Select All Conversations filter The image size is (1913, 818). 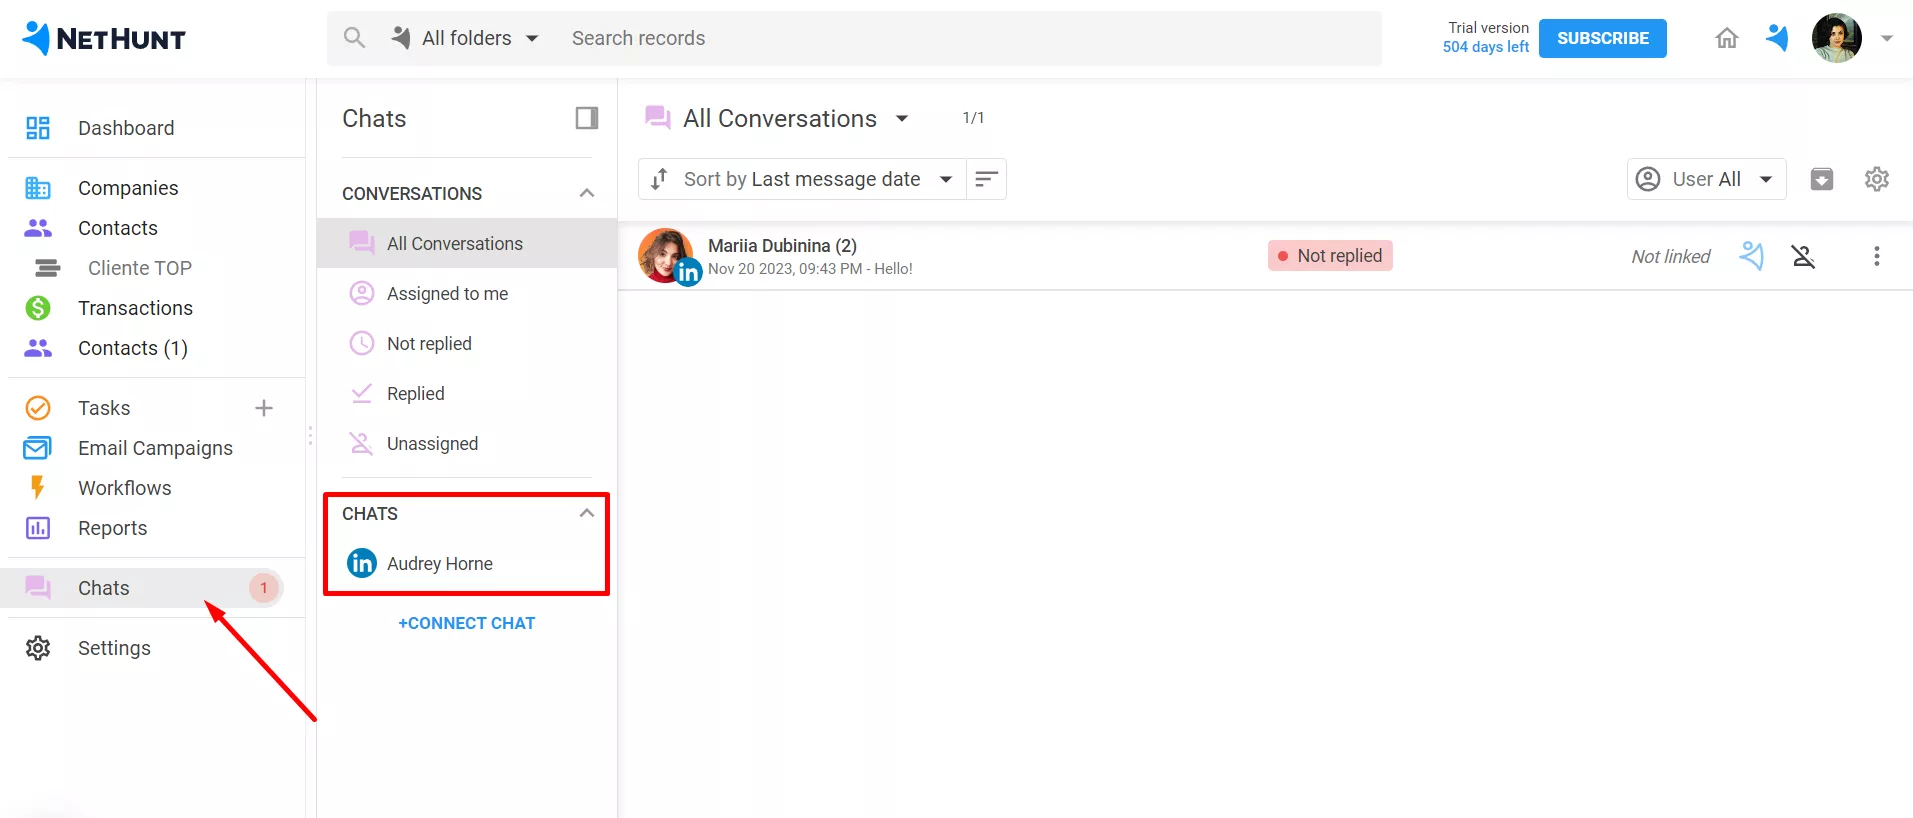(x=467, y=243)
